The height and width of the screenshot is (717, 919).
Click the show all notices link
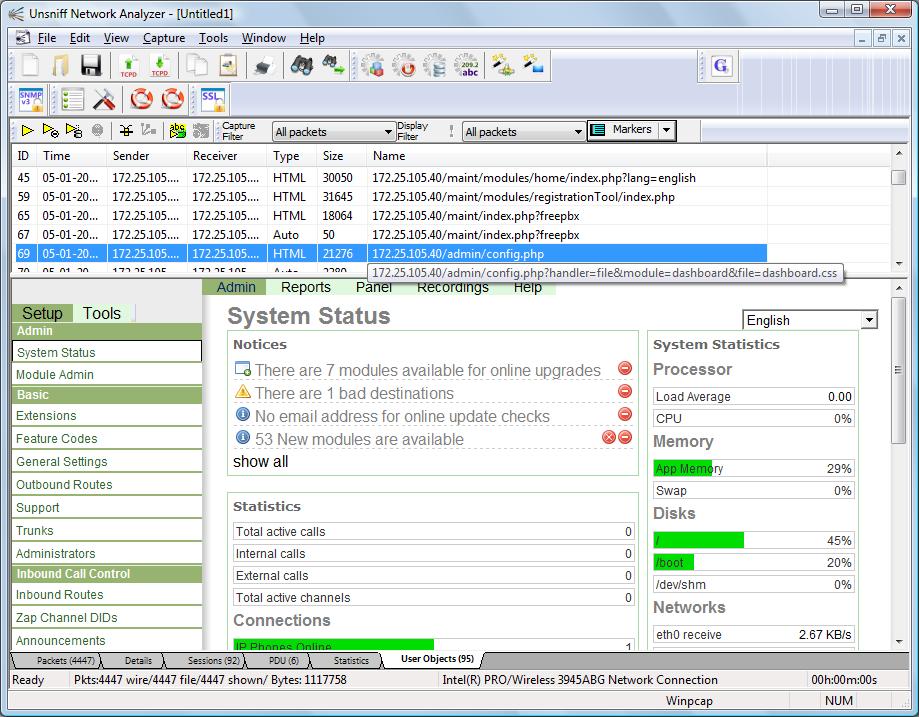(x=260, y=462)
